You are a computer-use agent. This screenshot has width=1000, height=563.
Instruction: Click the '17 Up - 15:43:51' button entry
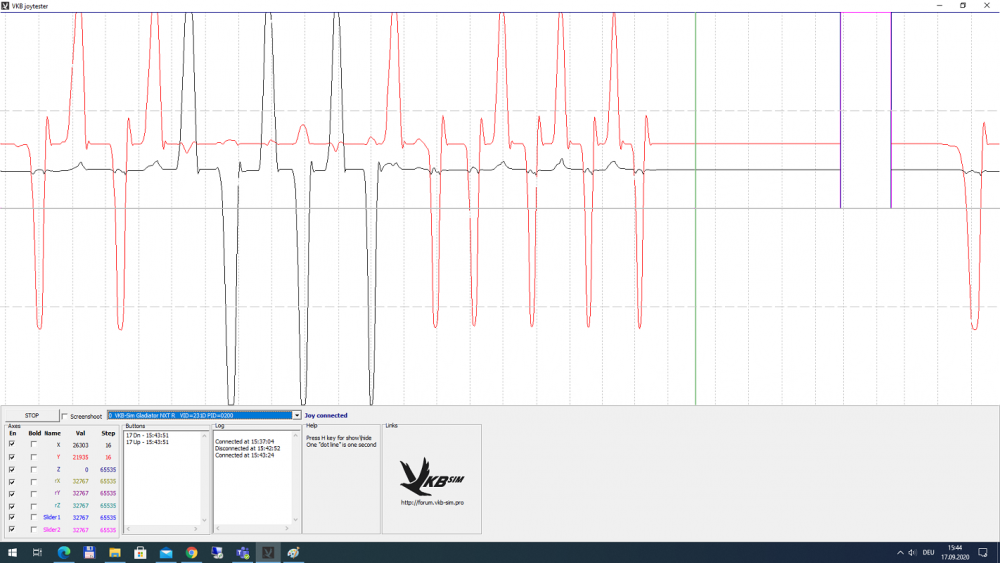pos(147,442)
